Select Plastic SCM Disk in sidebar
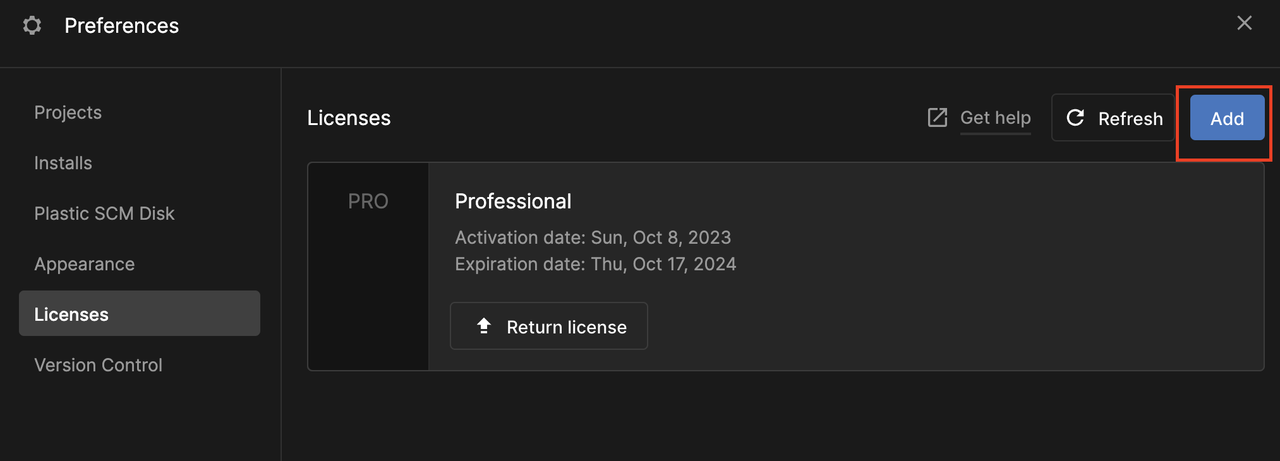Screen dimensions: 1280x461 click(104, 213)
